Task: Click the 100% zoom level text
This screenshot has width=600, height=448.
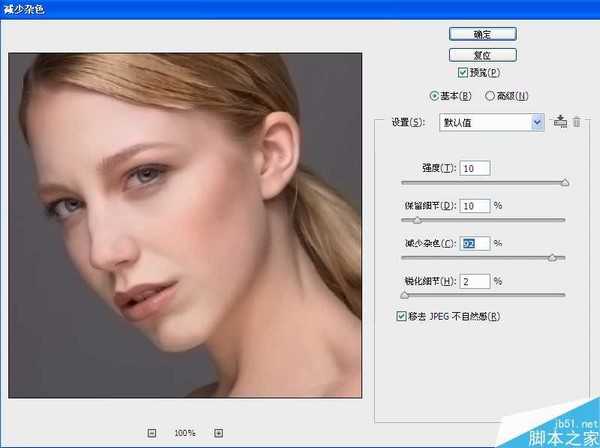Action: pyautogui.click(x=185, y=433)
